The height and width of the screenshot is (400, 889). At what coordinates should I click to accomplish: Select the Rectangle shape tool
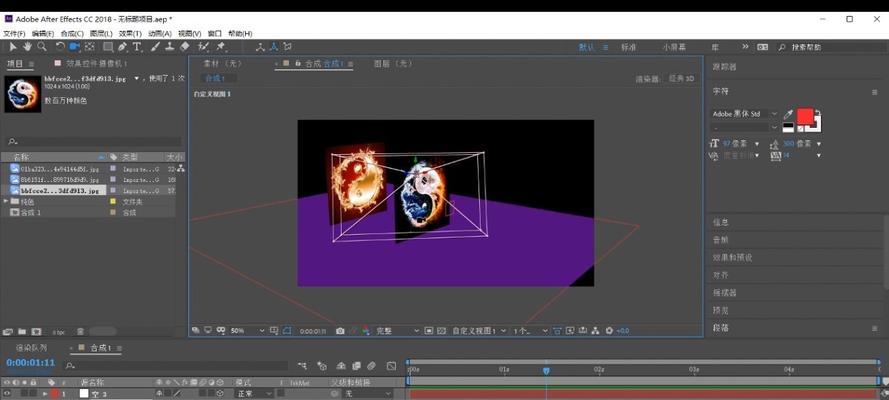pos(108,47)
